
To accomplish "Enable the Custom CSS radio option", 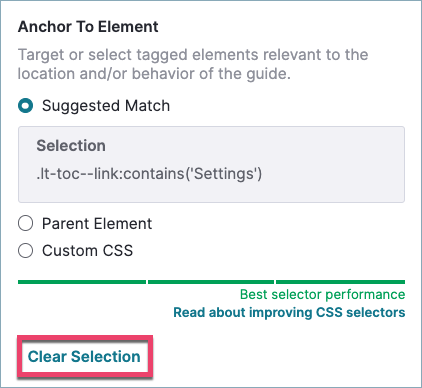I will pyautogui.click(x=25, y=251).
